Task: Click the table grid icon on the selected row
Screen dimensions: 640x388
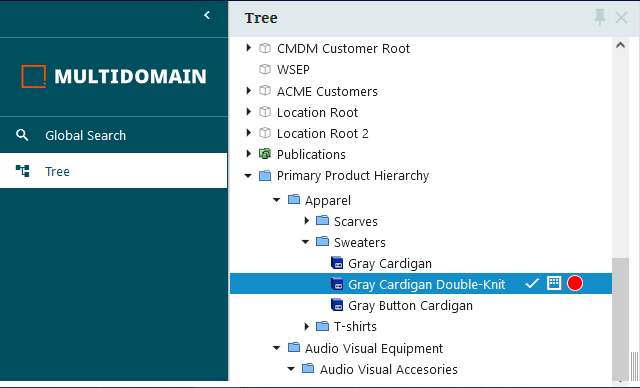Action: [554, 283]
